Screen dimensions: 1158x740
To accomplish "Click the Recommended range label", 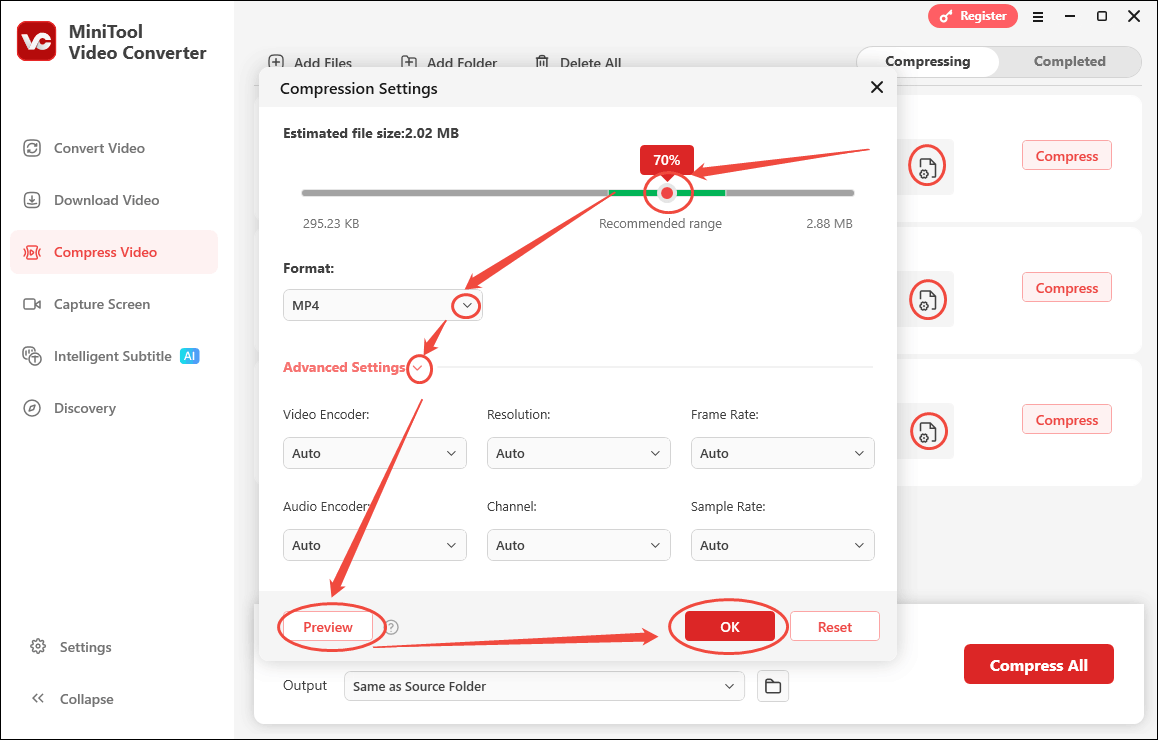I will [x=660, y=224].
